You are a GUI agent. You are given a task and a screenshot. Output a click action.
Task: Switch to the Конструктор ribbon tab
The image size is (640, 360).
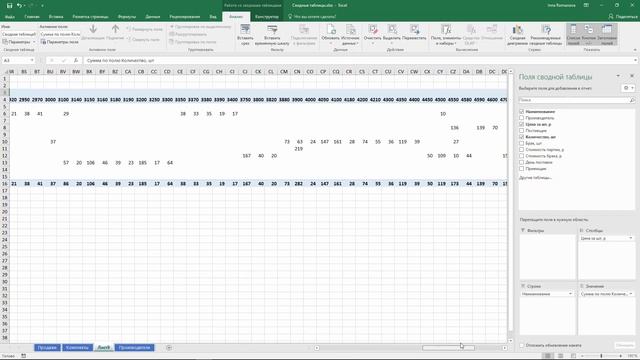(267, 17)
